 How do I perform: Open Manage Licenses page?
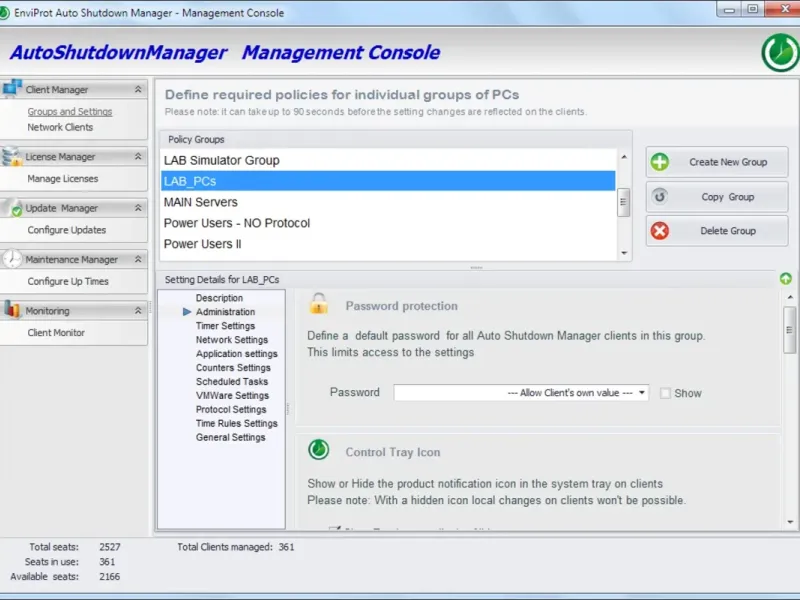63,179
